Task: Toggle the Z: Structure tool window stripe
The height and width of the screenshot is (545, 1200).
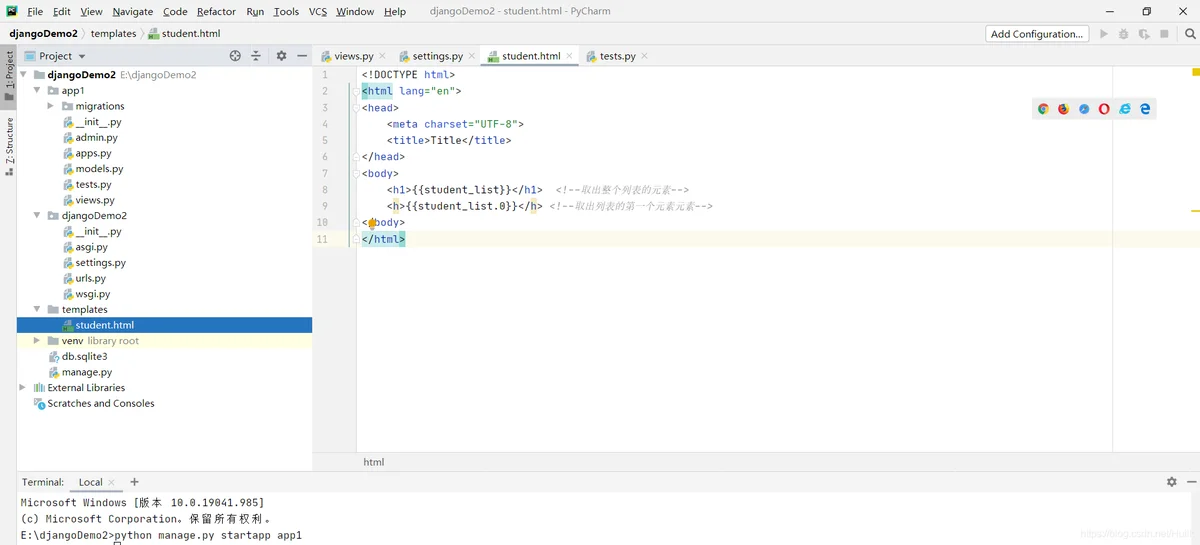Action: point(9,147)
